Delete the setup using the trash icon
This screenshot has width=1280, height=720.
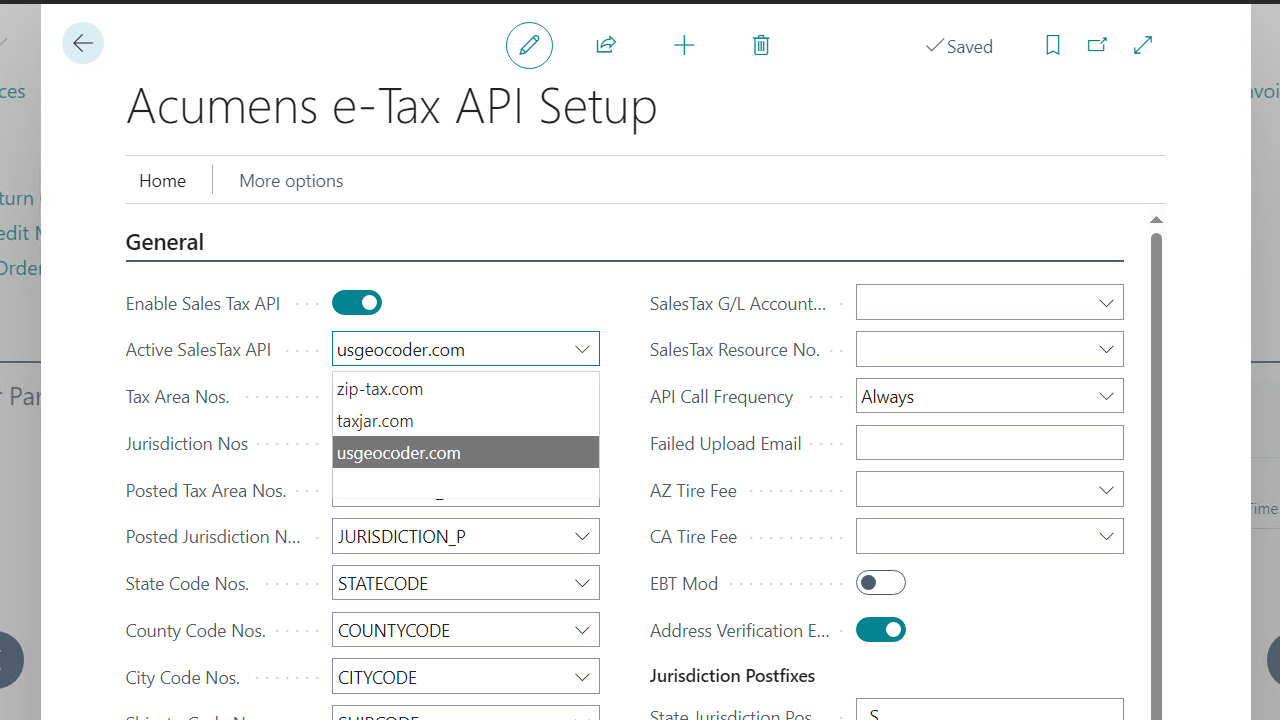761,45
